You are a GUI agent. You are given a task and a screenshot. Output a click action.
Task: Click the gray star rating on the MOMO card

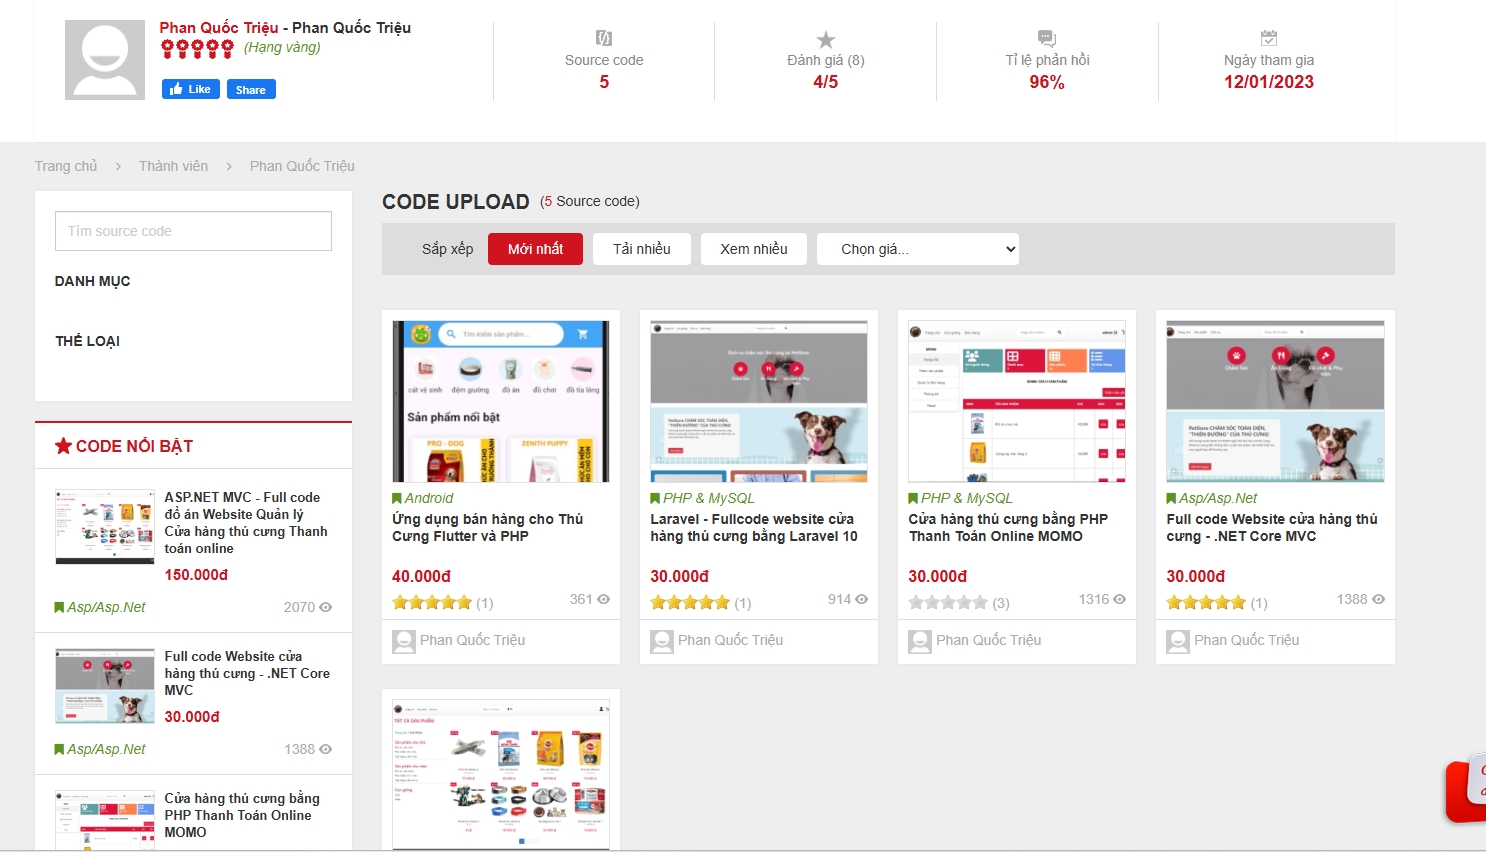click(x=948, y=602)
